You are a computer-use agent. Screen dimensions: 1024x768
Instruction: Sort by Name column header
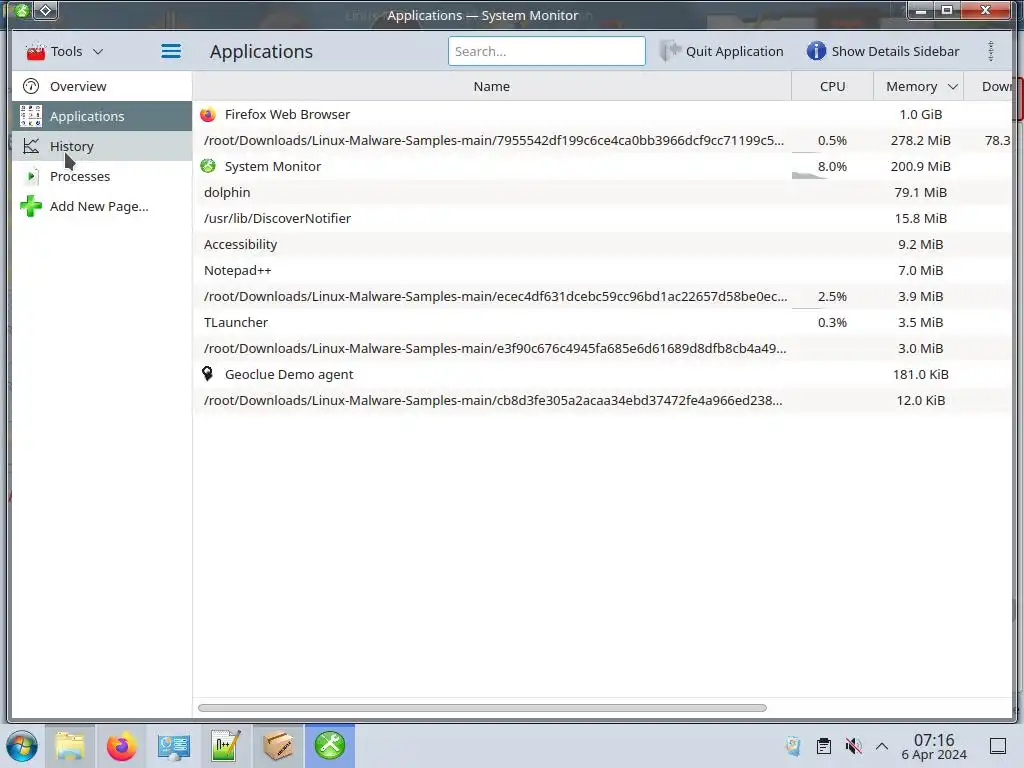tap(492, 86)
